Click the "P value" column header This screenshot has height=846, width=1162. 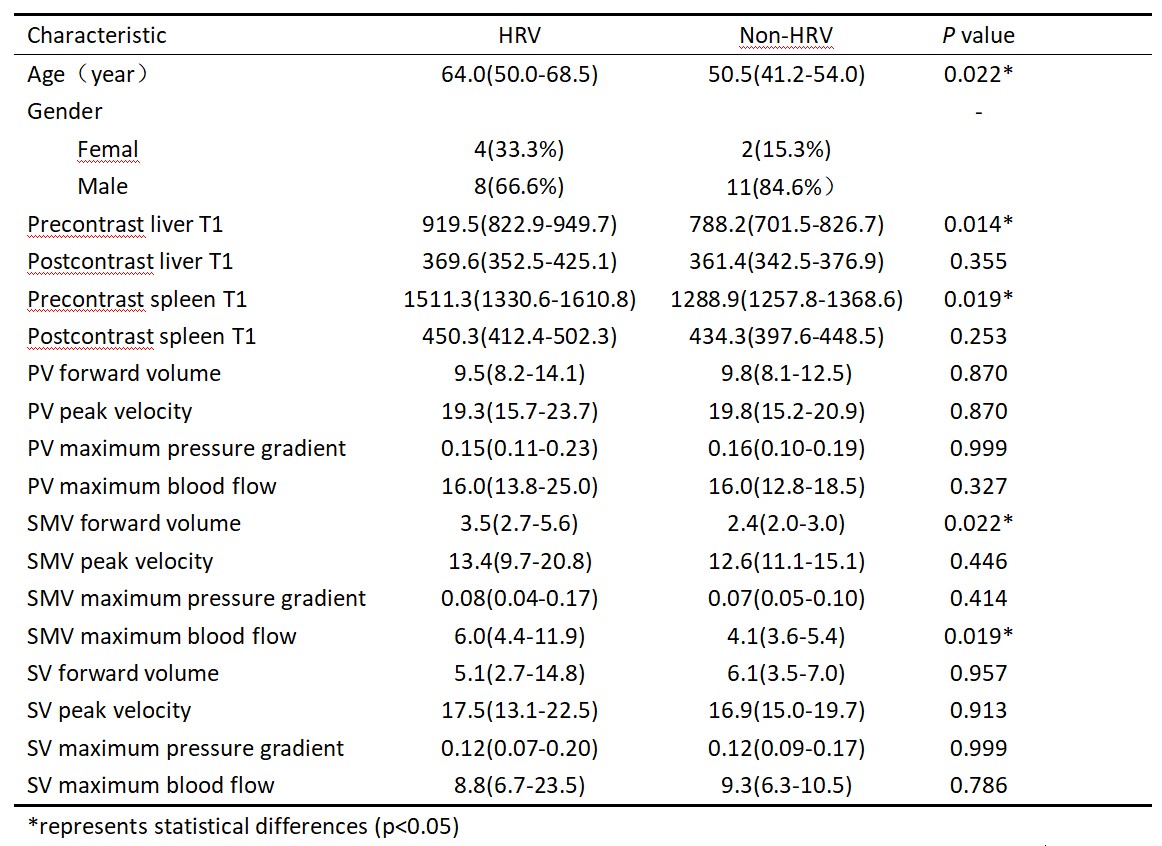click(978, 36)
